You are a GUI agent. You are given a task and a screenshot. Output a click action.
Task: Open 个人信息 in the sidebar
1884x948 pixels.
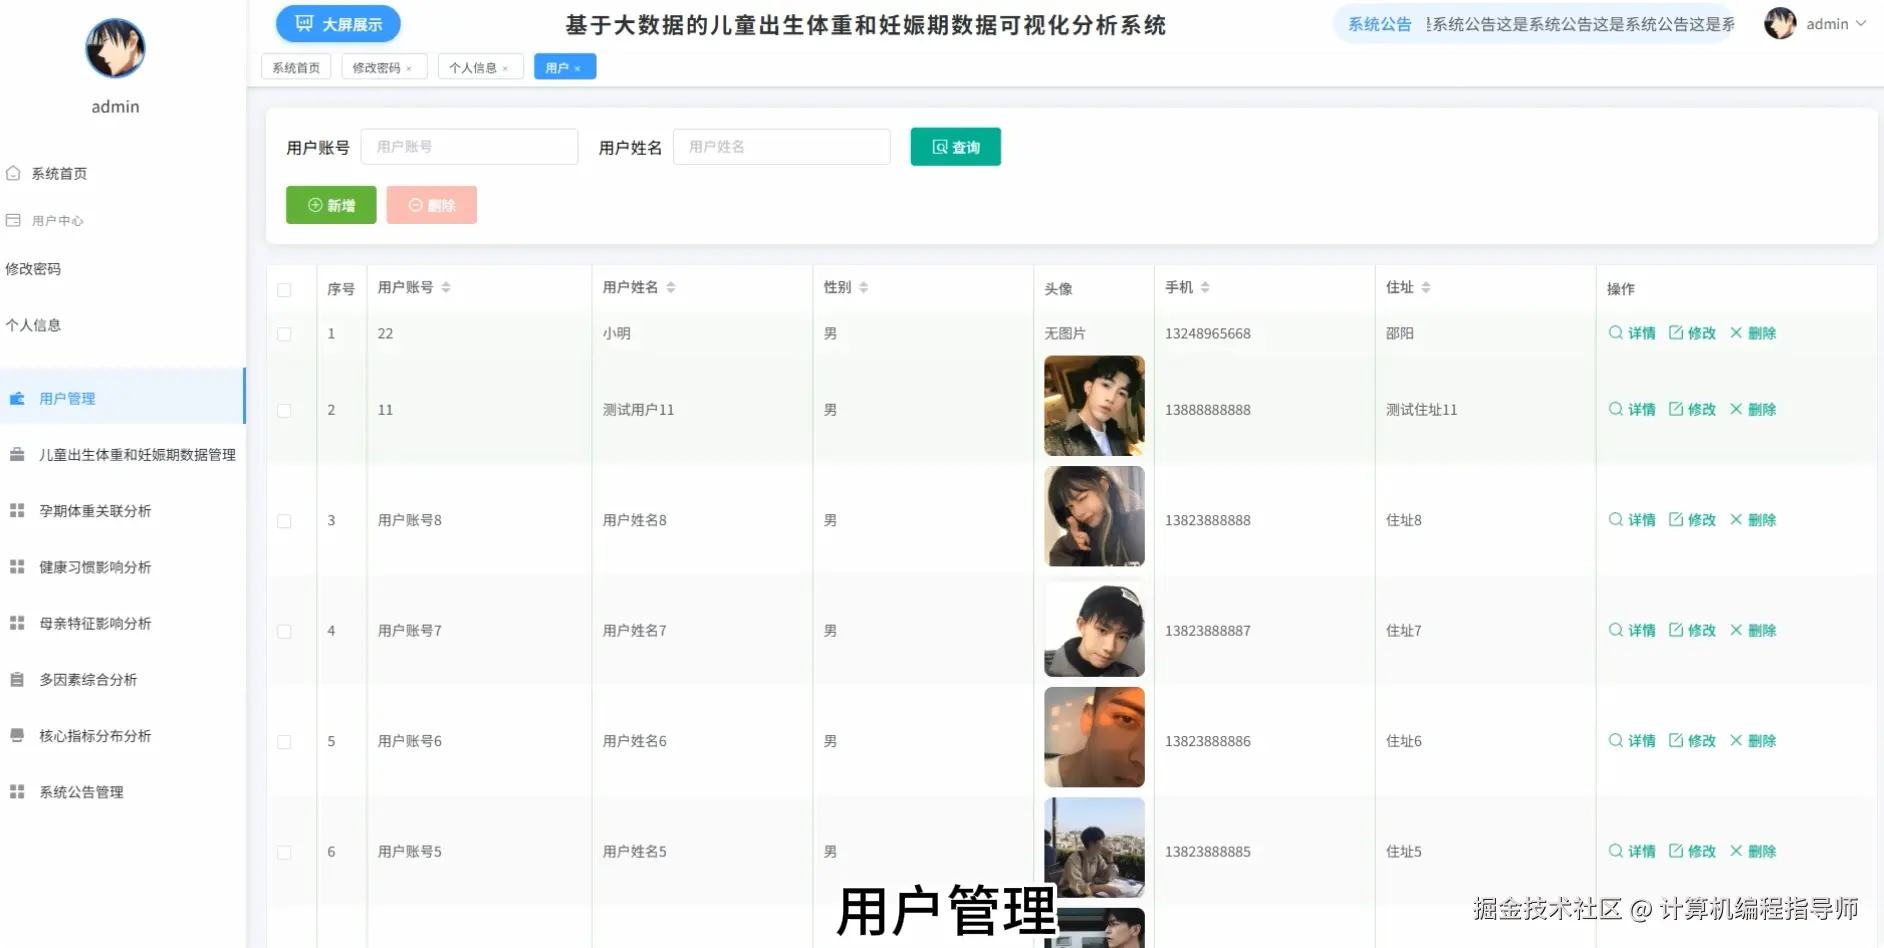tap(33, 324)
